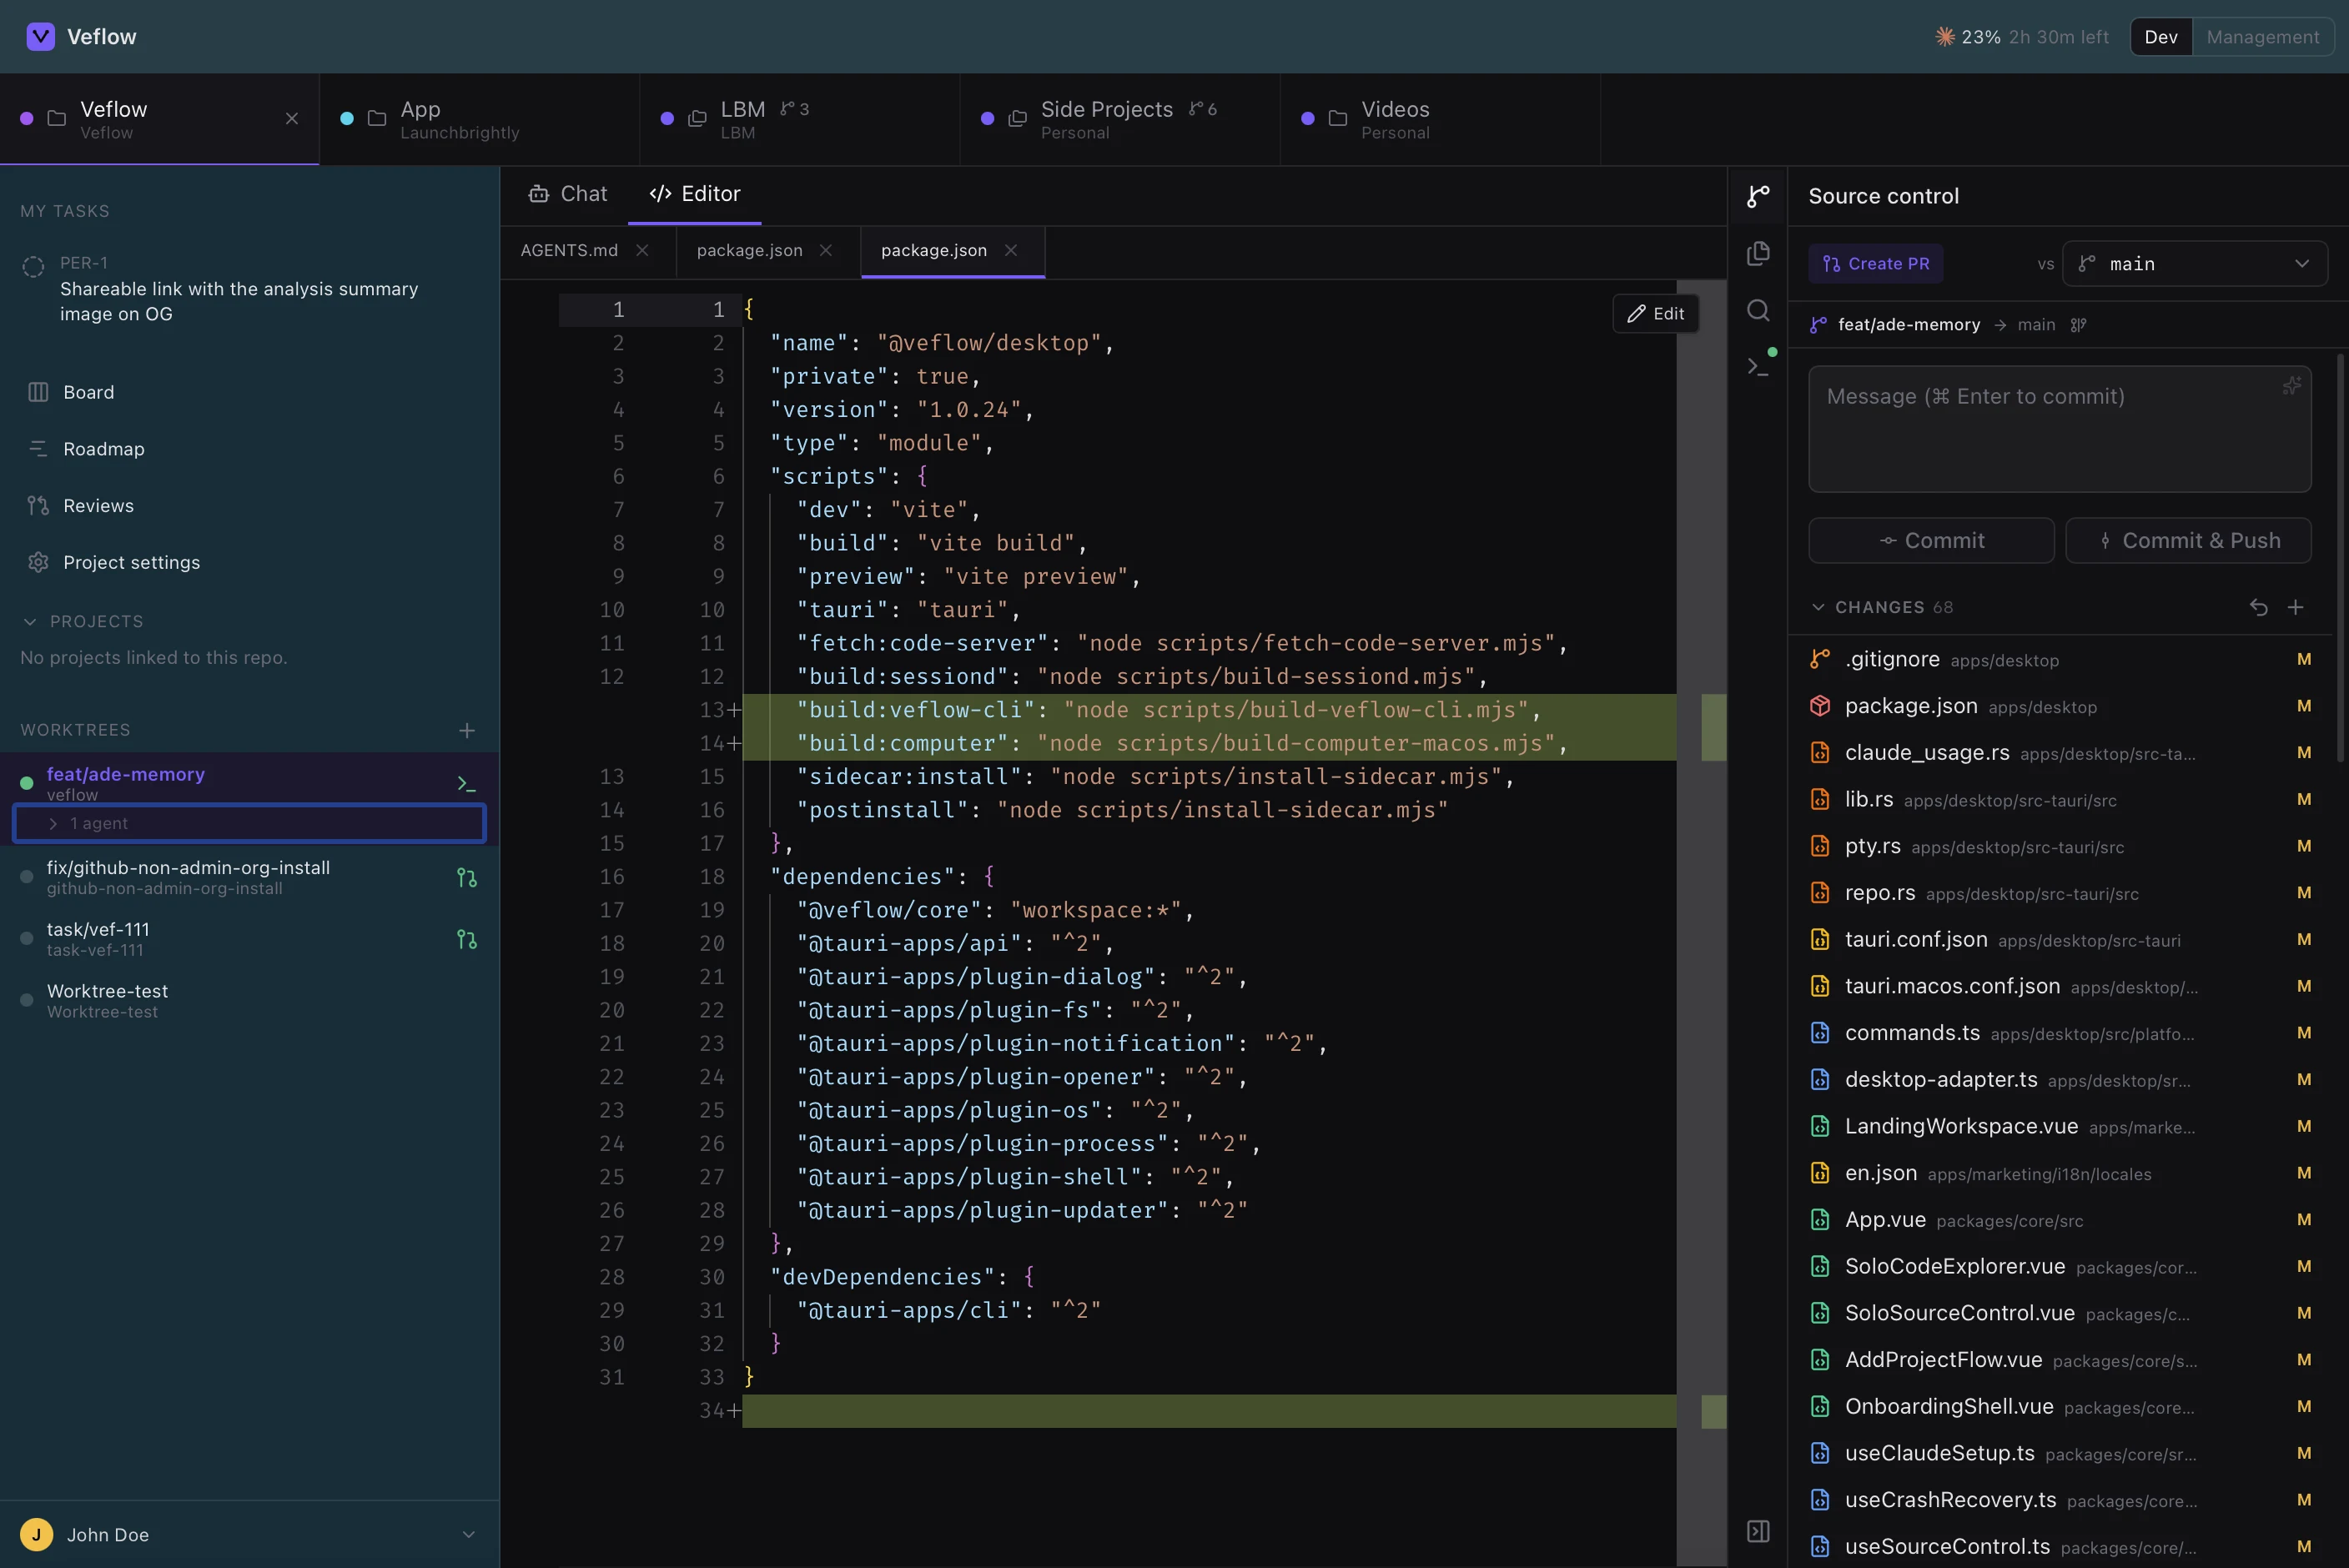Screen dimensions: 2349x1568
Task: Click the AI sparkle icon in commit message box
Action: pyautogui.click(x=2291, y=386)
